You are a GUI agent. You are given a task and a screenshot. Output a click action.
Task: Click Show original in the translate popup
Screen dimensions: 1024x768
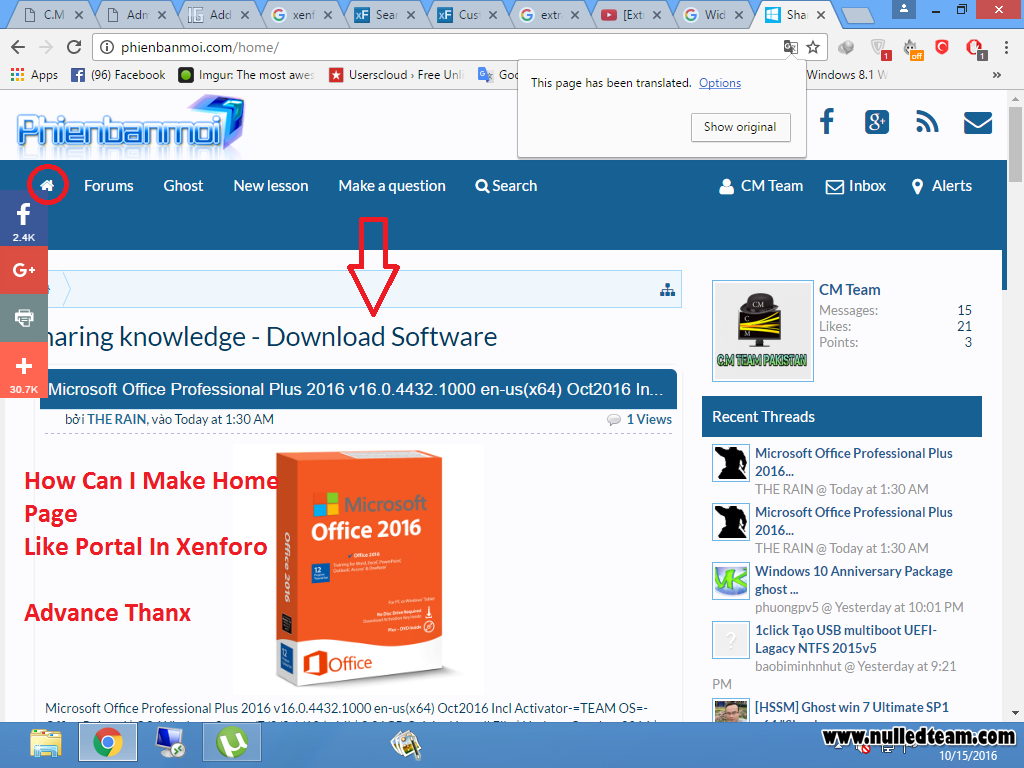coord(741,127)
